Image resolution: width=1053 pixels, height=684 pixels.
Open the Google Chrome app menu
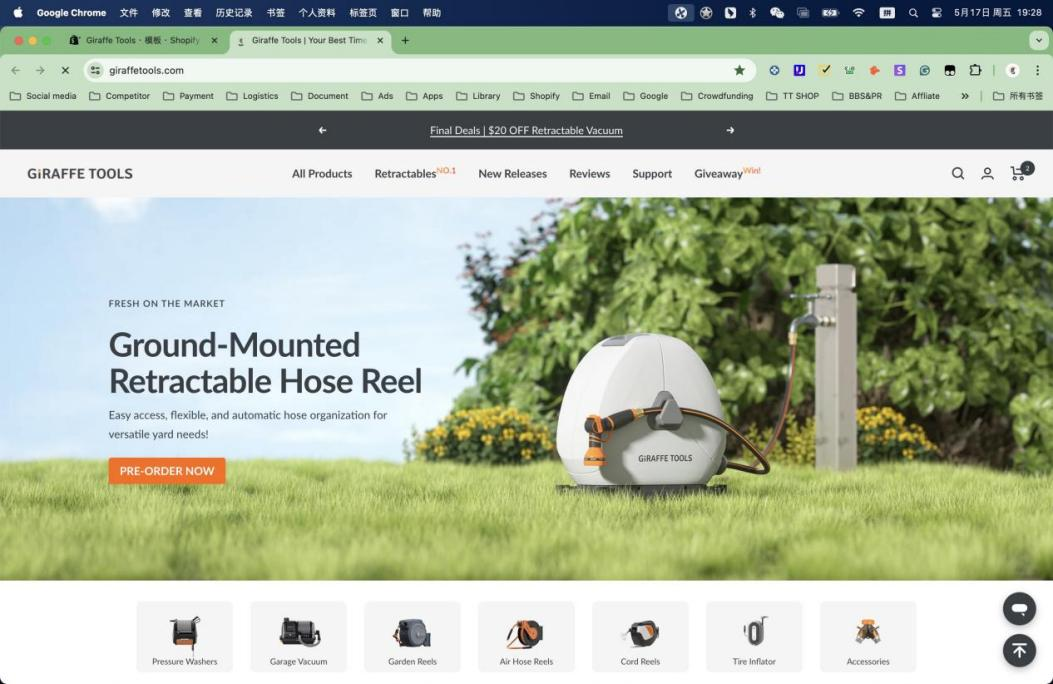coord(71,13)
